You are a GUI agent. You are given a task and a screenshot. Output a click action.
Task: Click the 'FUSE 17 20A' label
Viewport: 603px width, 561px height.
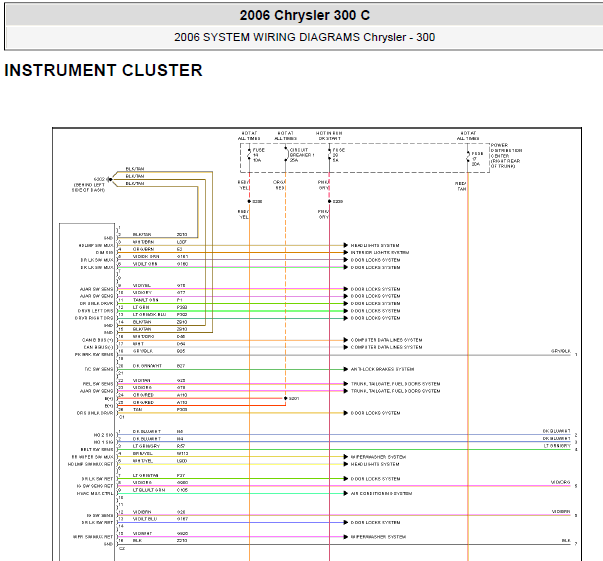(x=477, y=158)
